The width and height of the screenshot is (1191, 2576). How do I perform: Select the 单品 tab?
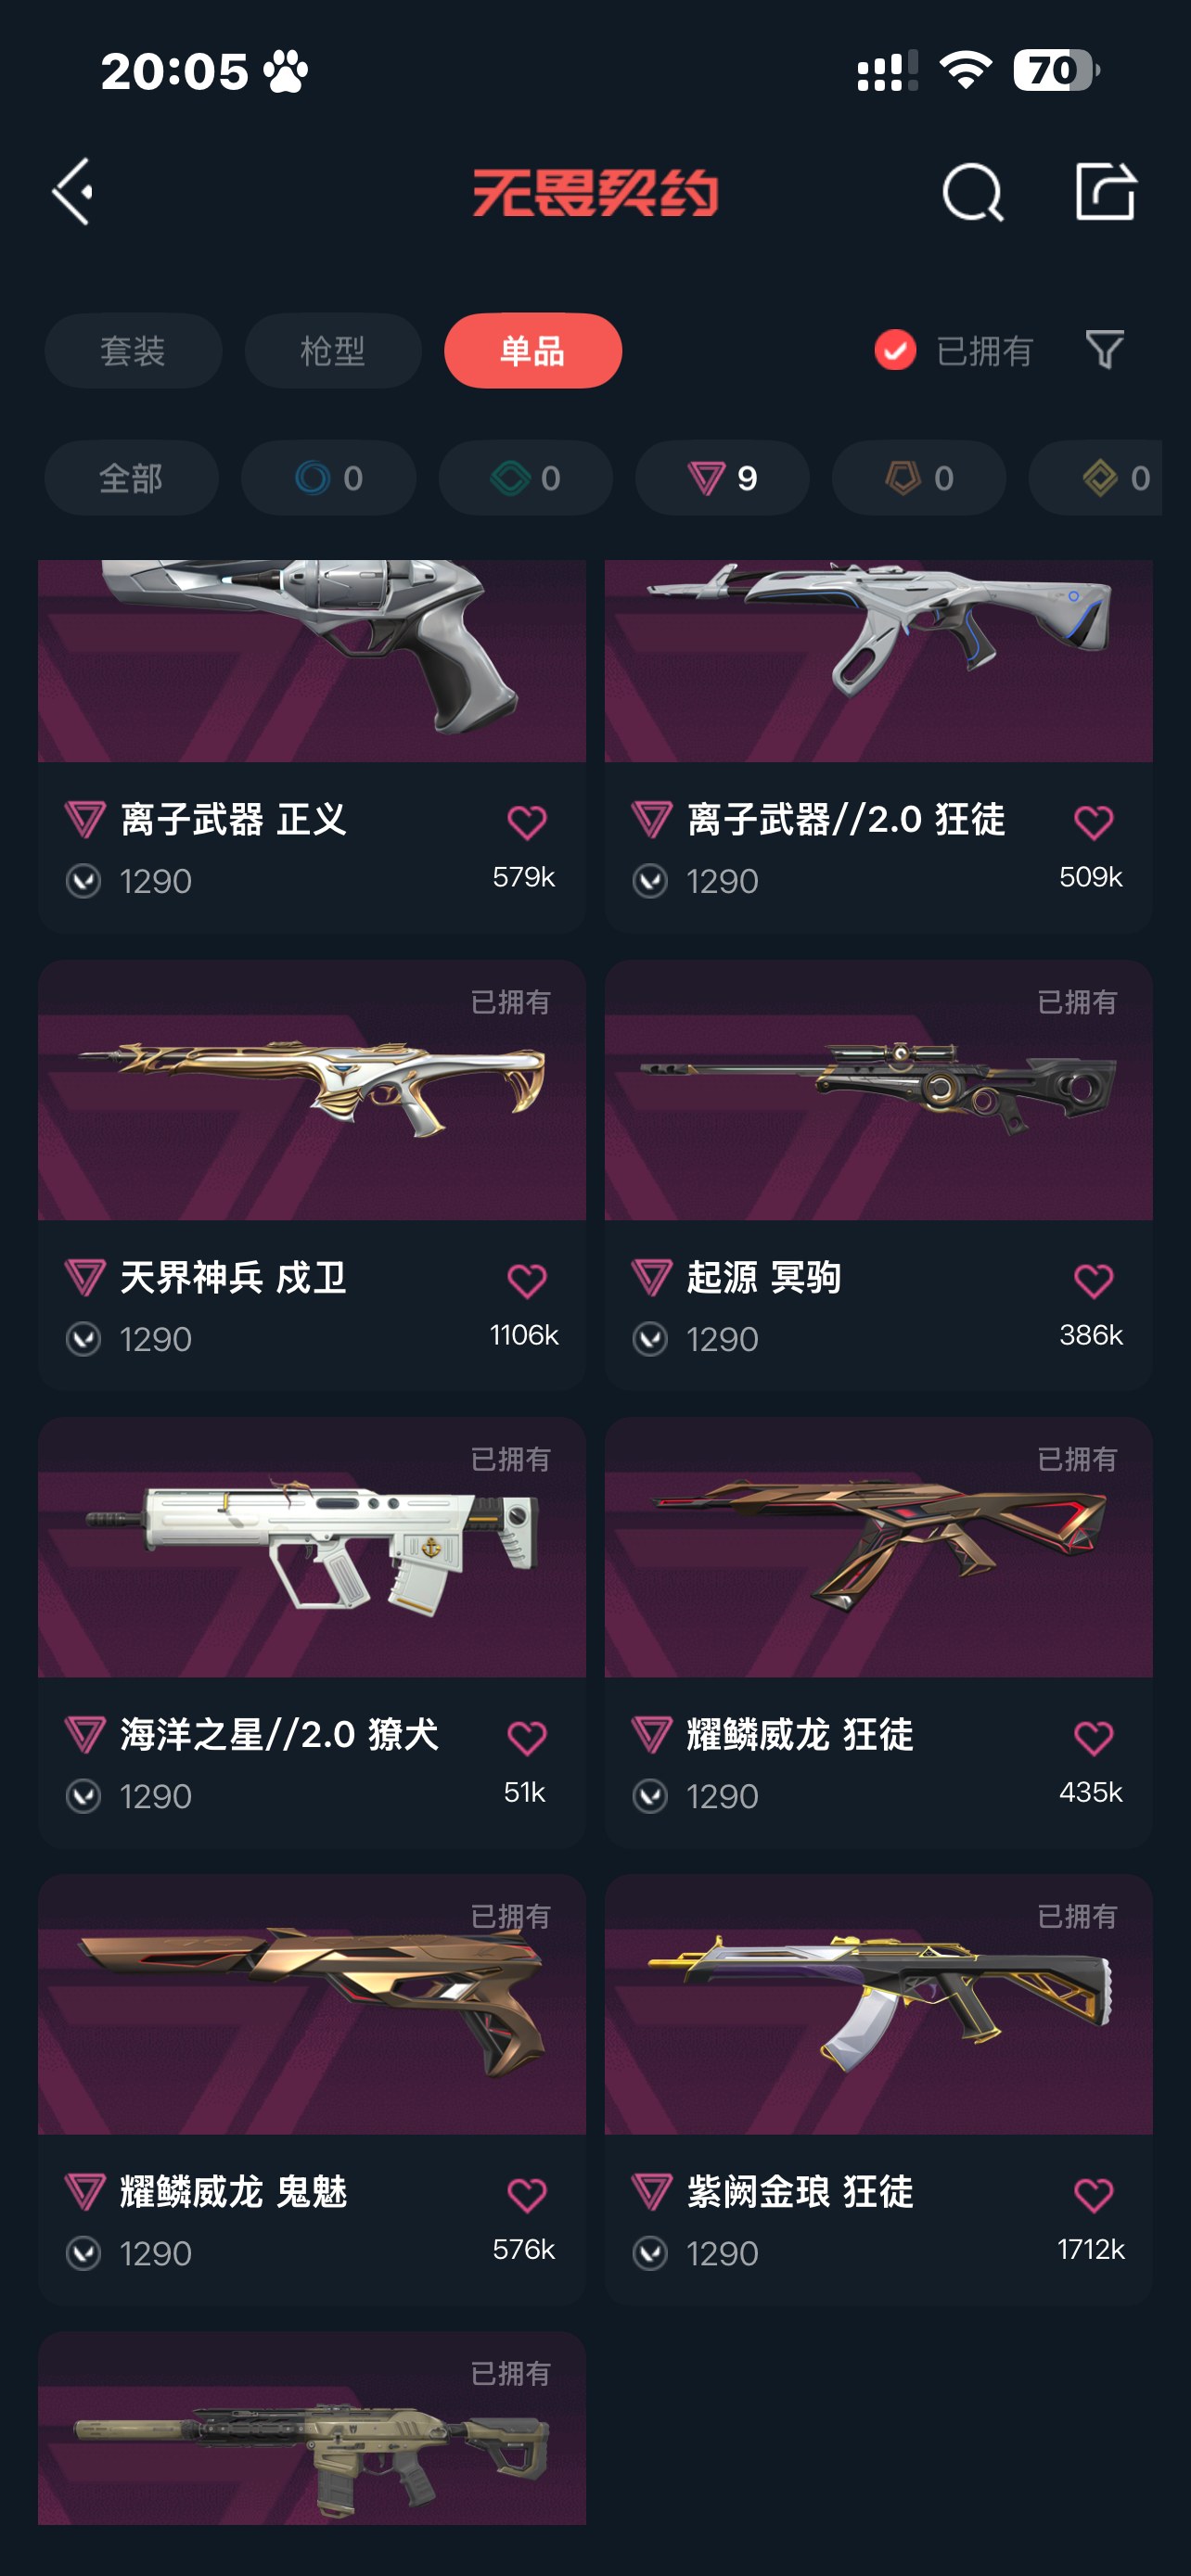pyautogui.click(x=533, y=351)
